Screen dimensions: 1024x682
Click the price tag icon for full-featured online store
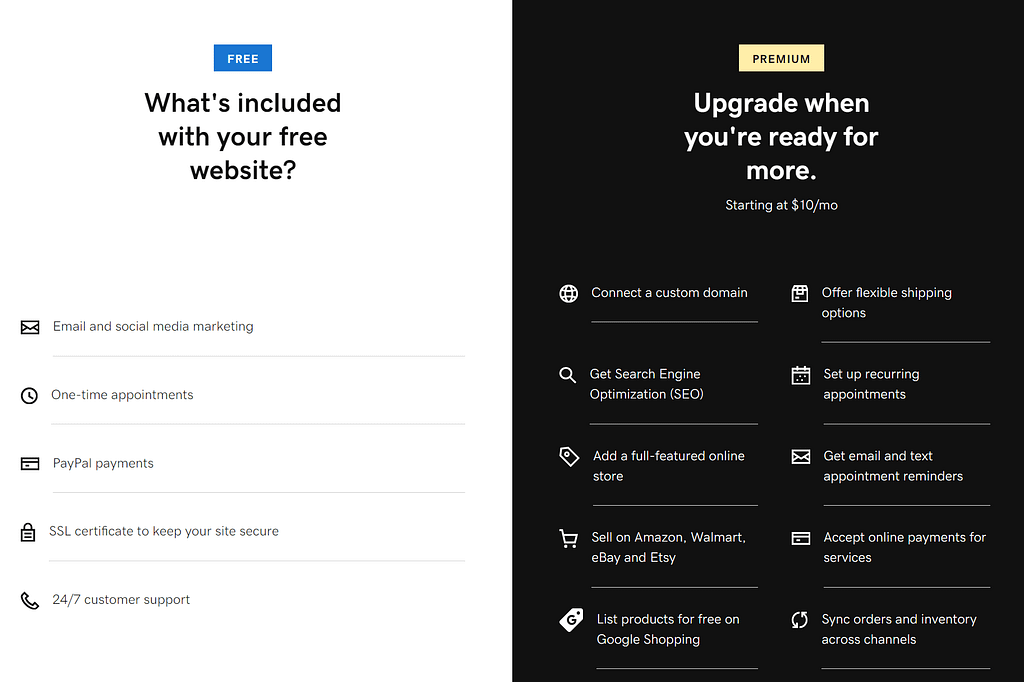point(569,457)
